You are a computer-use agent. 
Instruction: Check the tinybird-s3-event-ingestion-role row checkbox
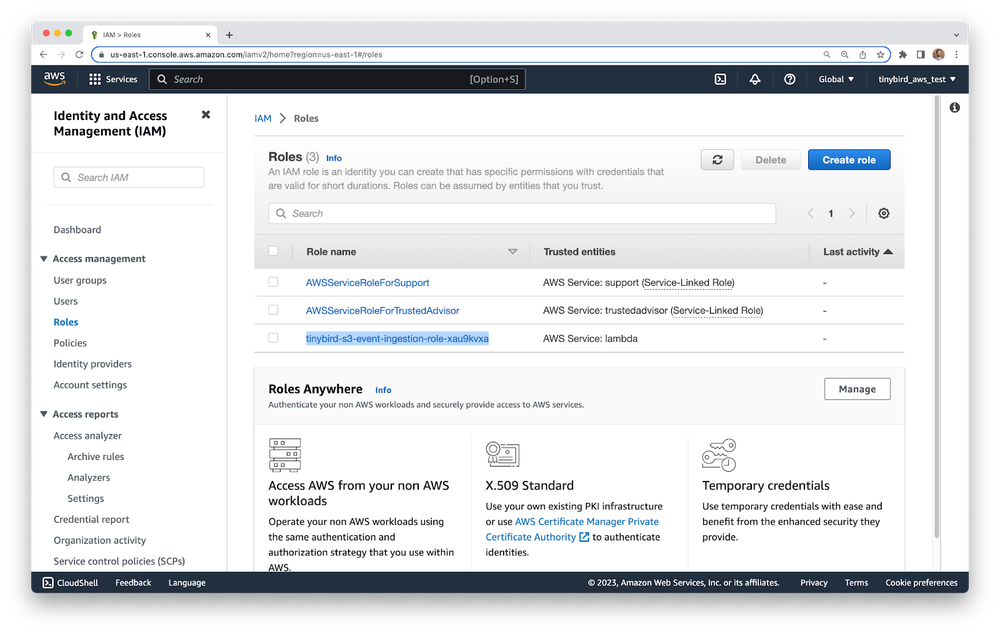[x=274, y=339]
